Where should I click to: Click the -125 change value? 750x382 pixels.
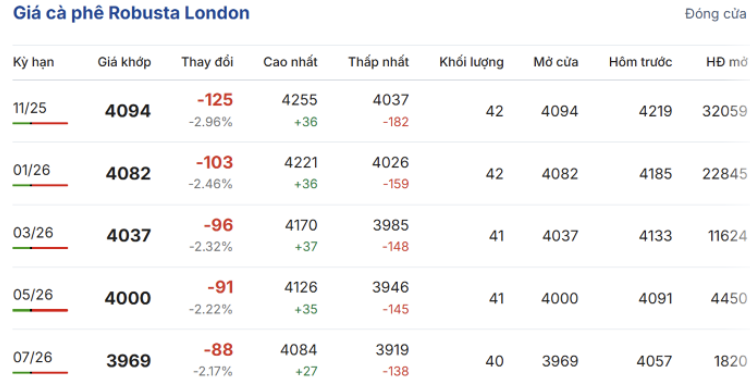coord(215,100)
